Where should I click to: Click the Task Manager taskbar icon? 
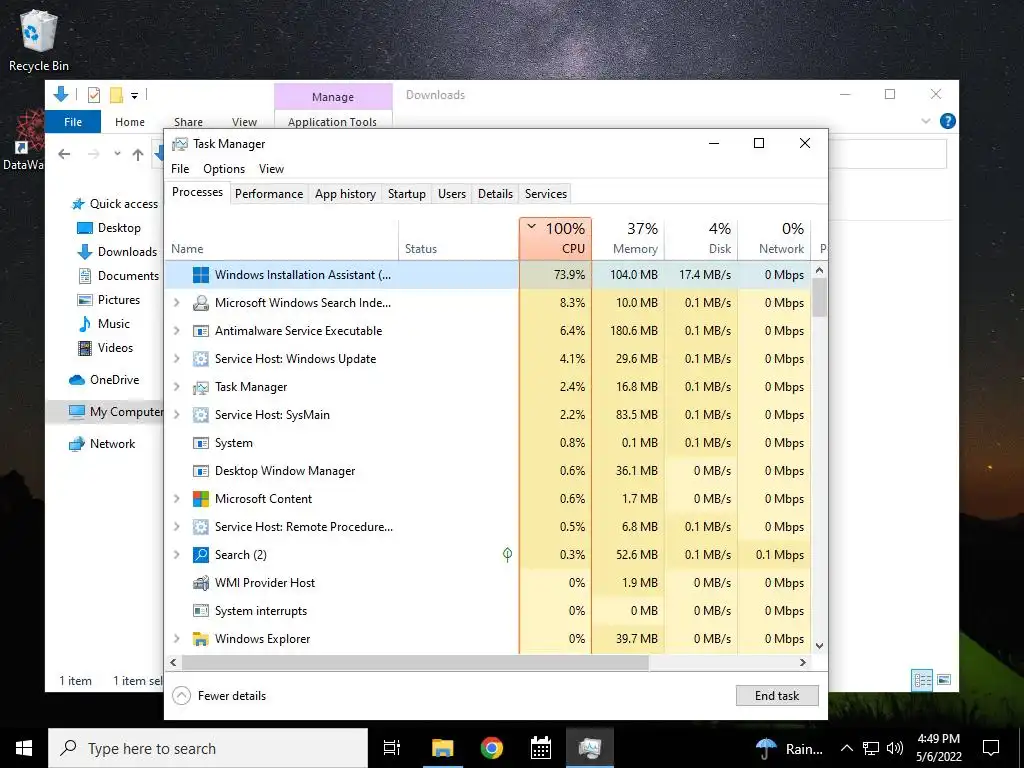click(589, 748)
